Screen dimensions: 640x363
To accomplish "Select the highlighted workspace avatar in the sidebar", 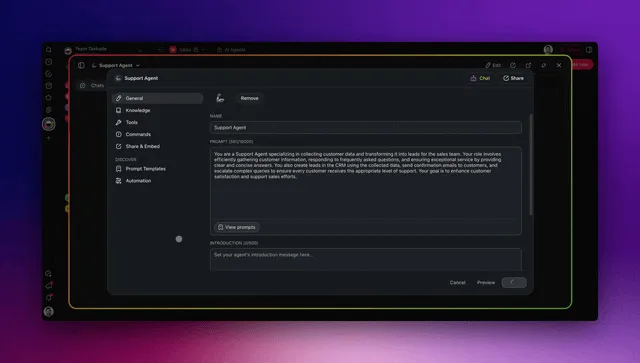I will click(x=49, y=124).
